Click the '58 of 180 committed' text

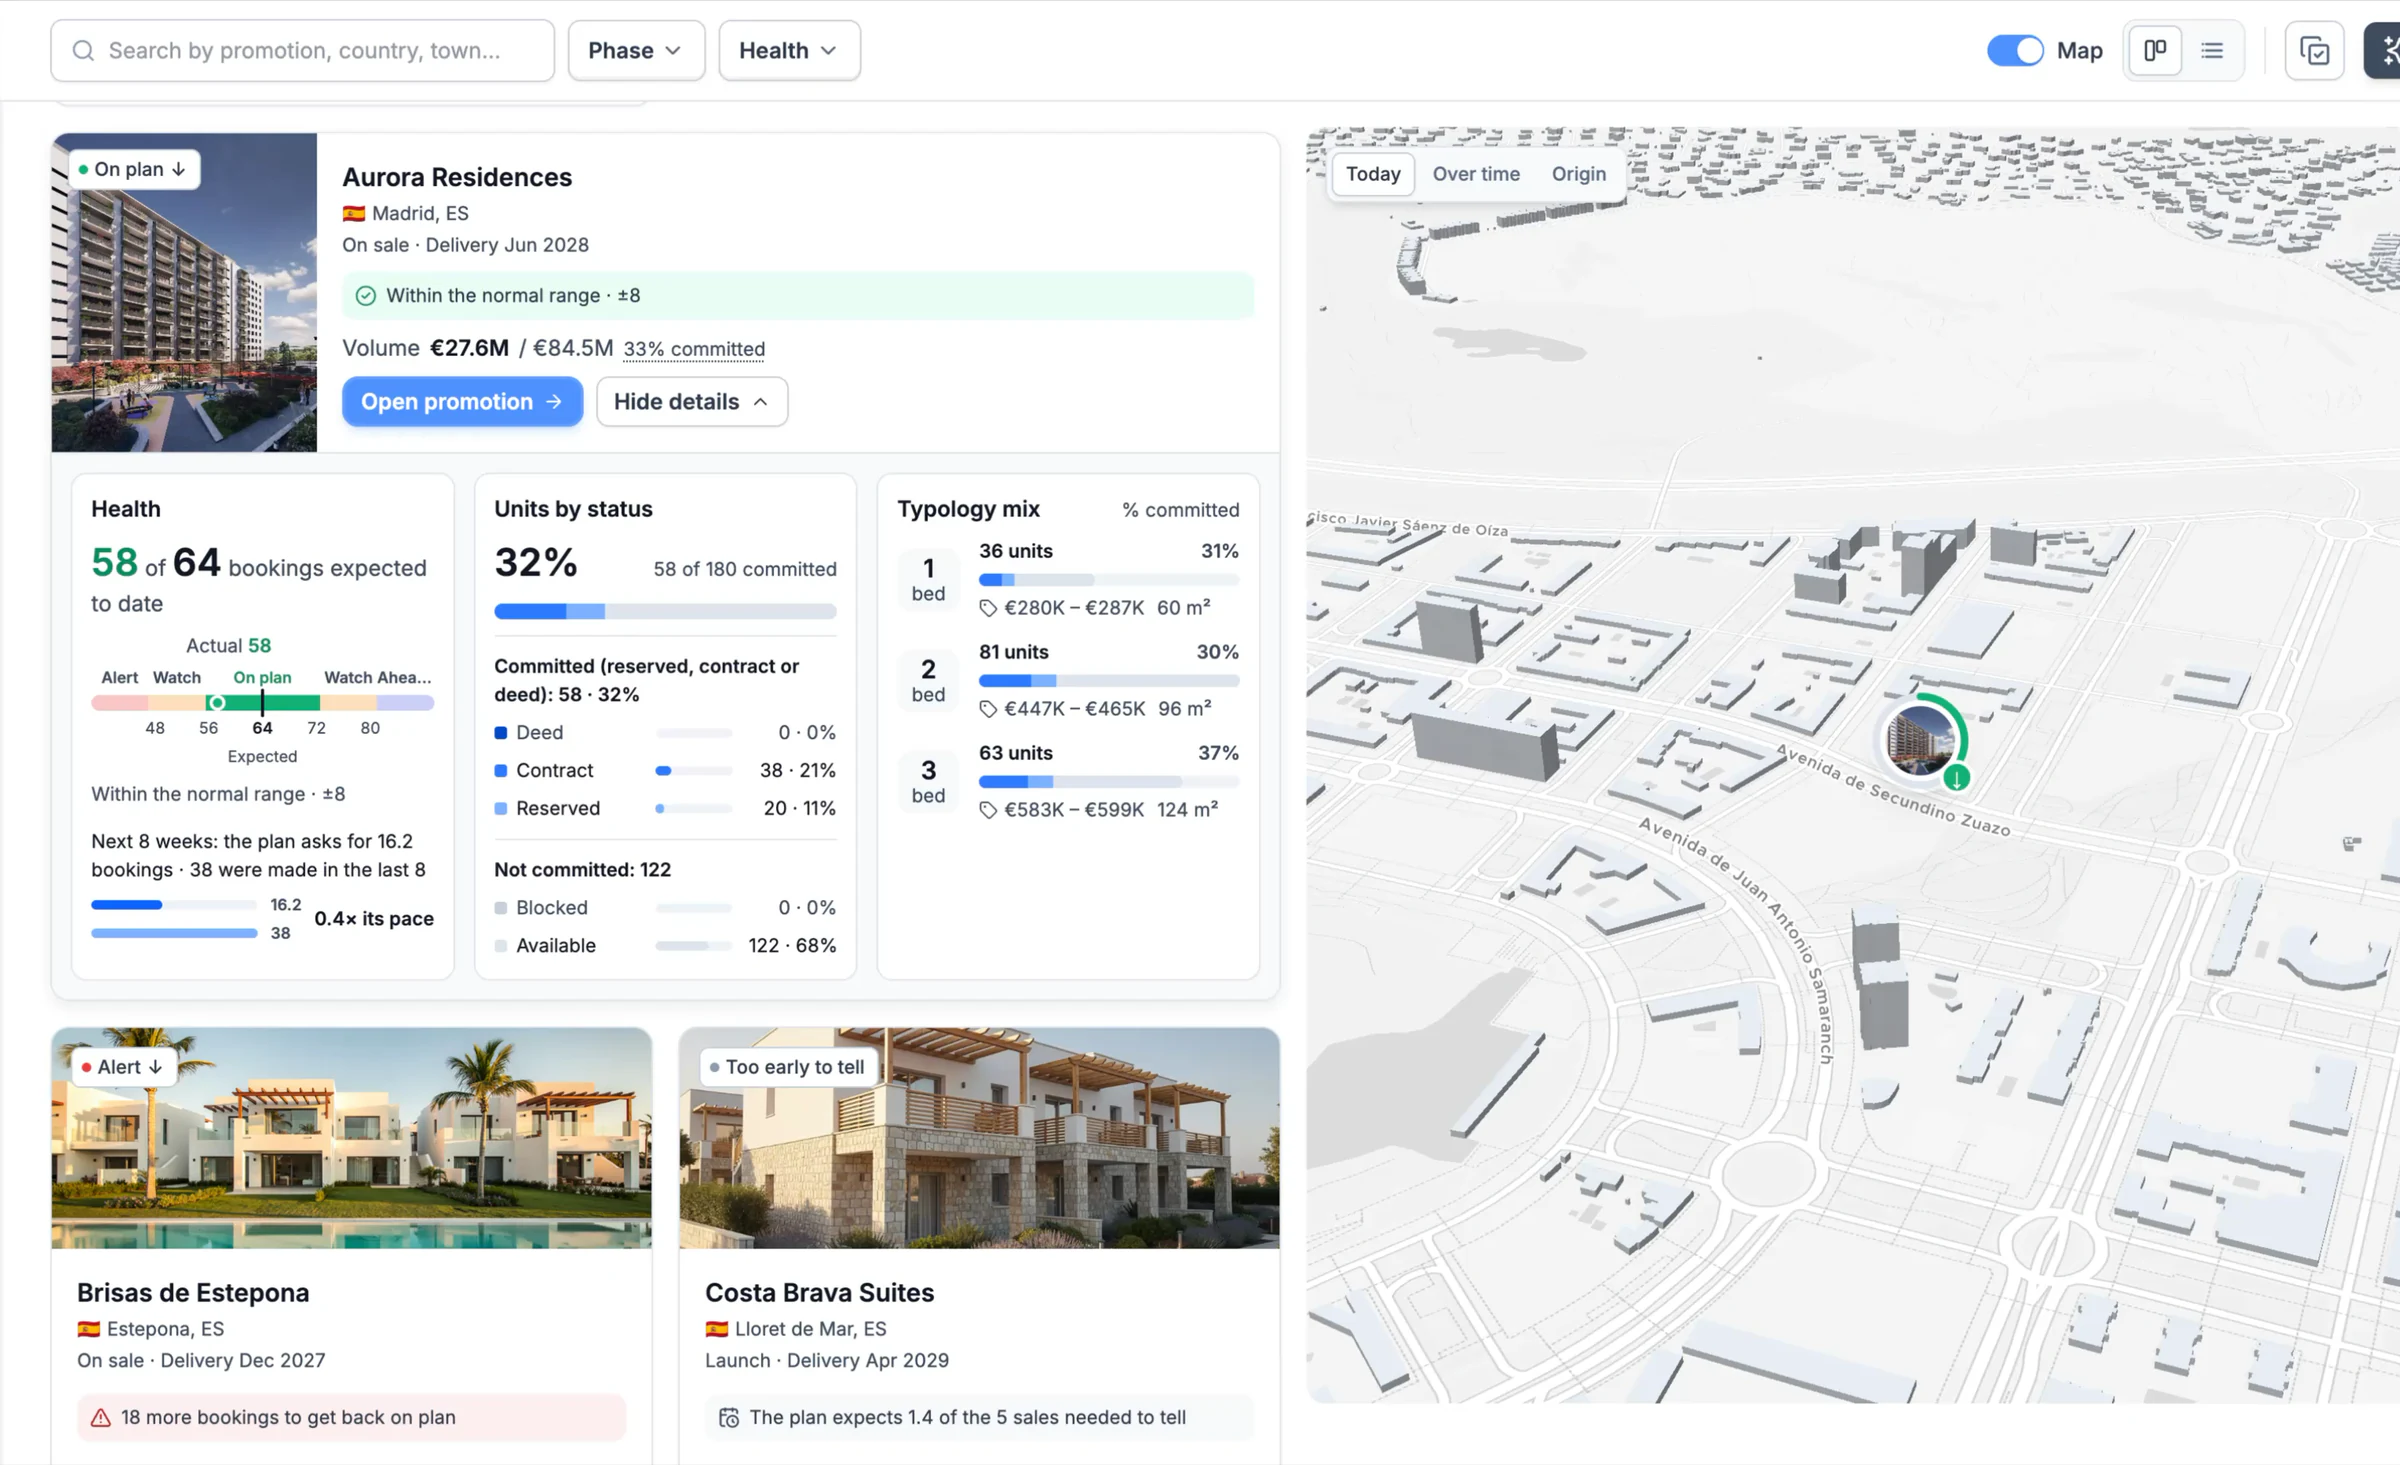745,569
